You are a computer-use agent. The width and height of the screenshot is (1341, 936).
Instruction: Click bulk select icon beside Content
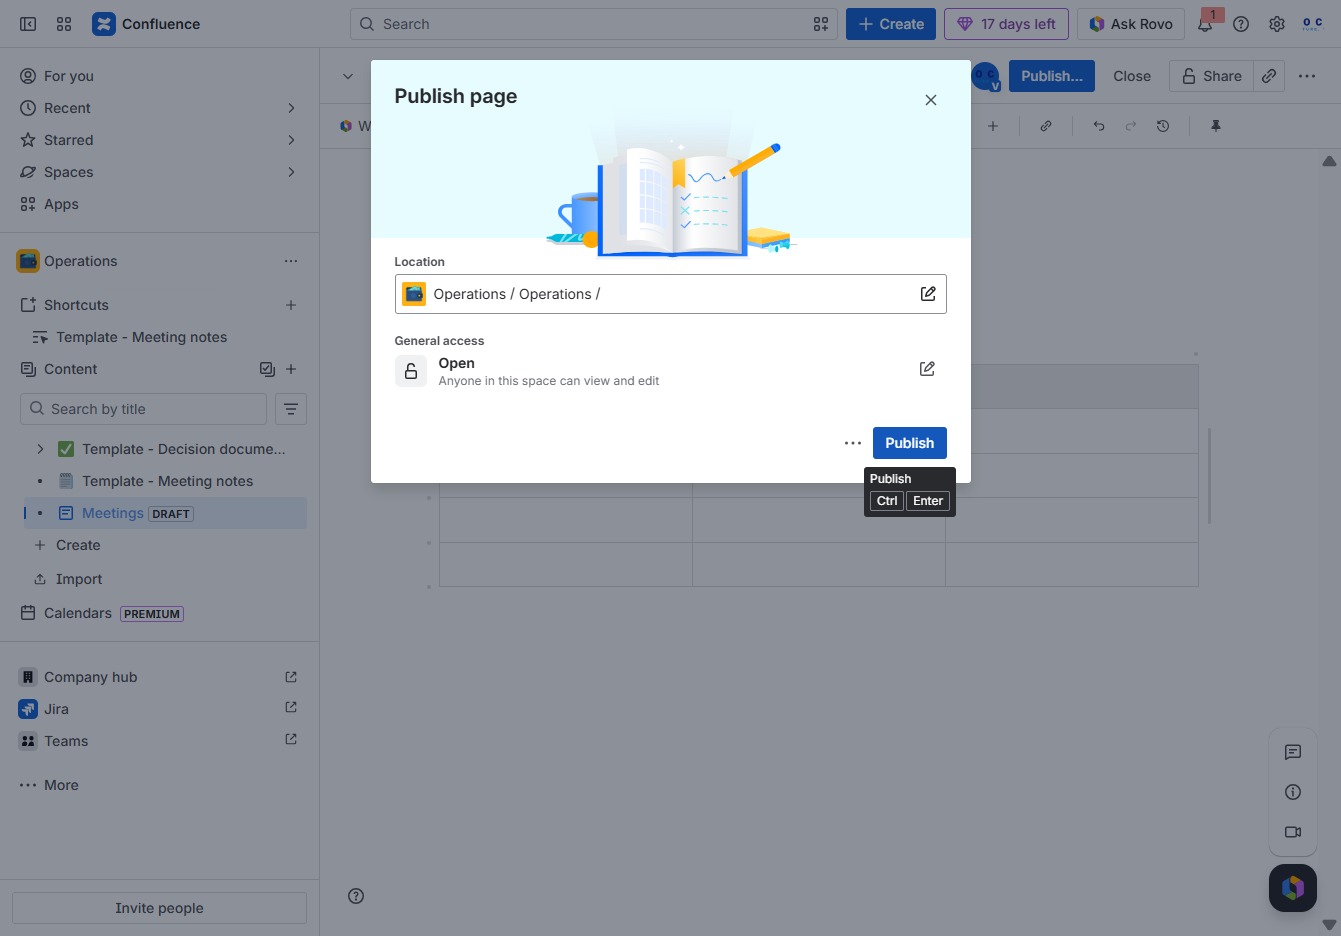coord(267,369)
